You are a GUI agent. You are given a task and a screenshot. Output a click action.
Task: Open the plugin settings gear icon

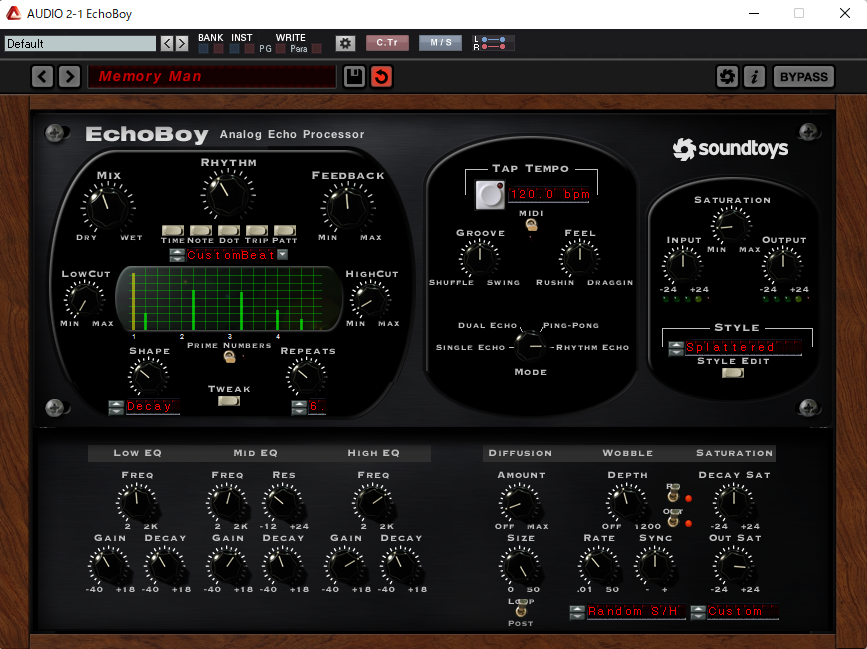coord(346,43)
